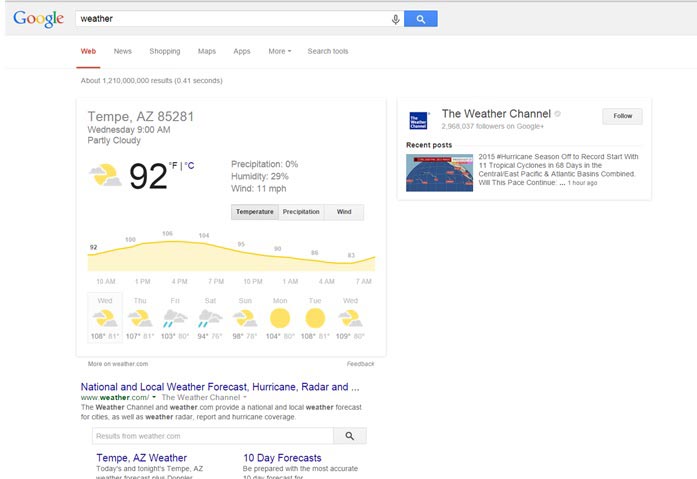Open the Google logo homepage

click(38, 19)
